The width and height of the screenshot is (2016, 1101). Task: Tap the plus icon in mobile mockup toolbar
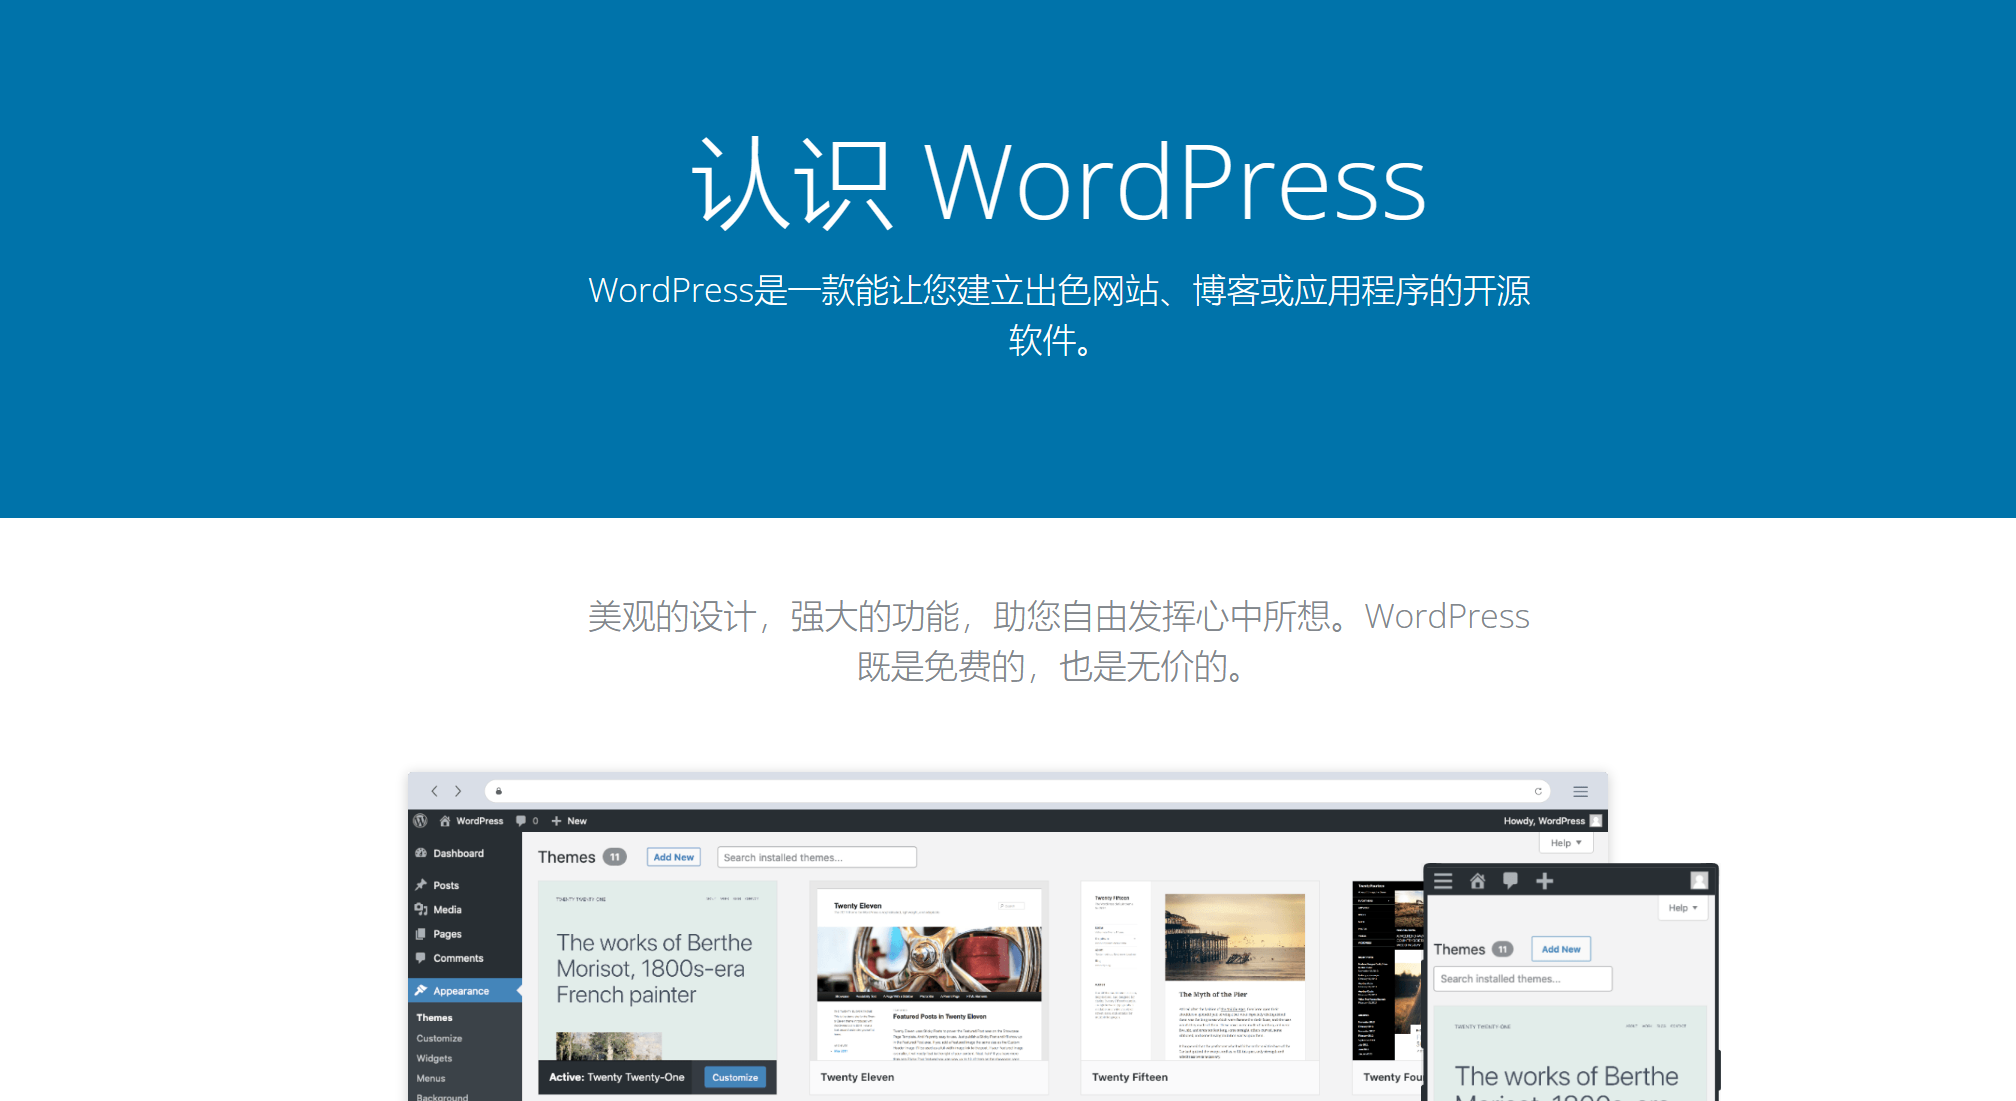(1545, 881)
